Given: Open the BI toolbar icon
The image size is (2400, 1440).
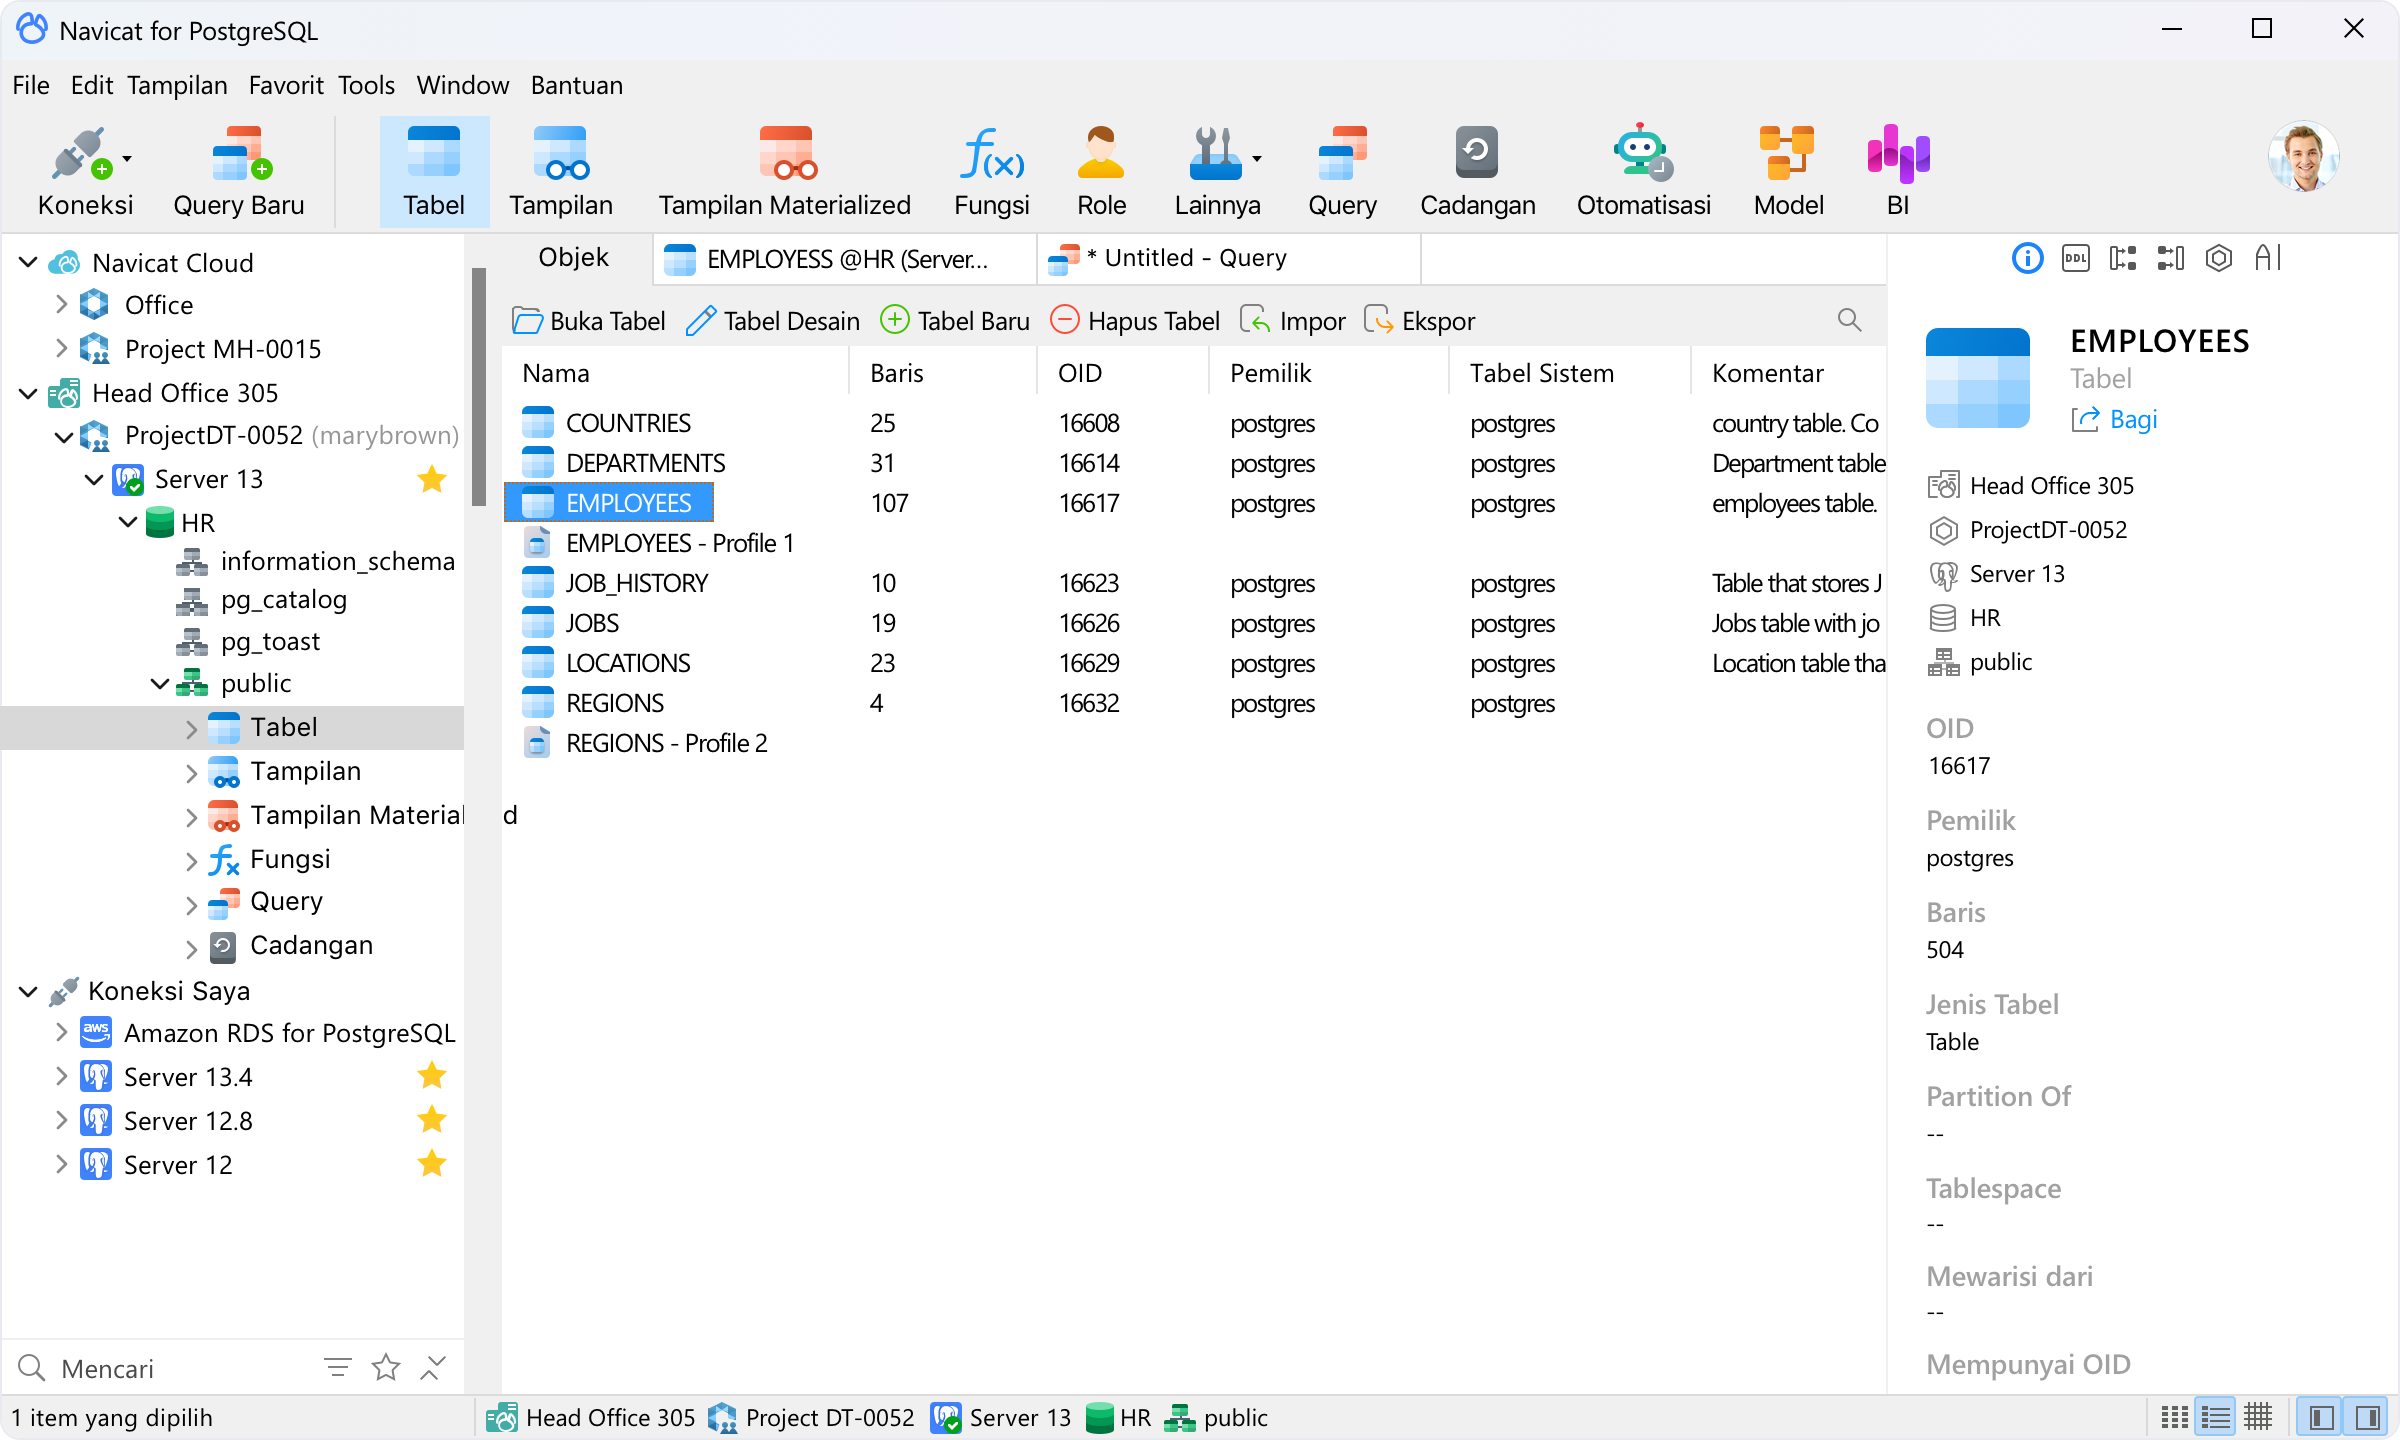Looking at the screenshot, I should point(1898,172).
